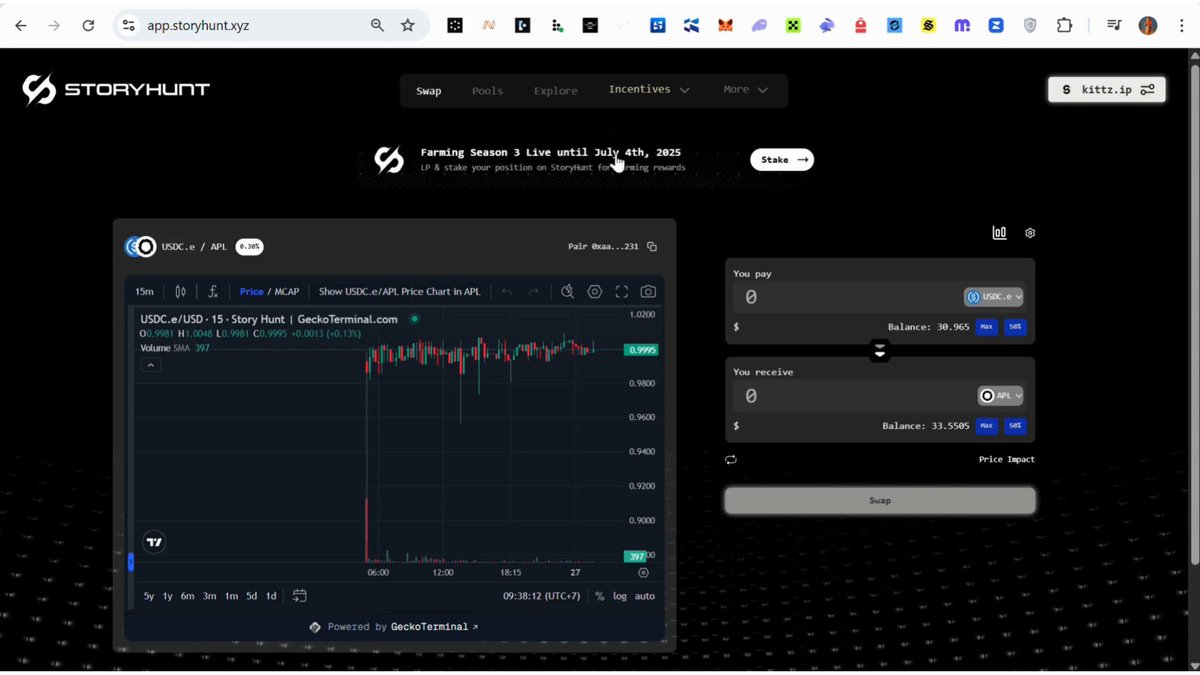Select the 6m time range

click(187, 596)
